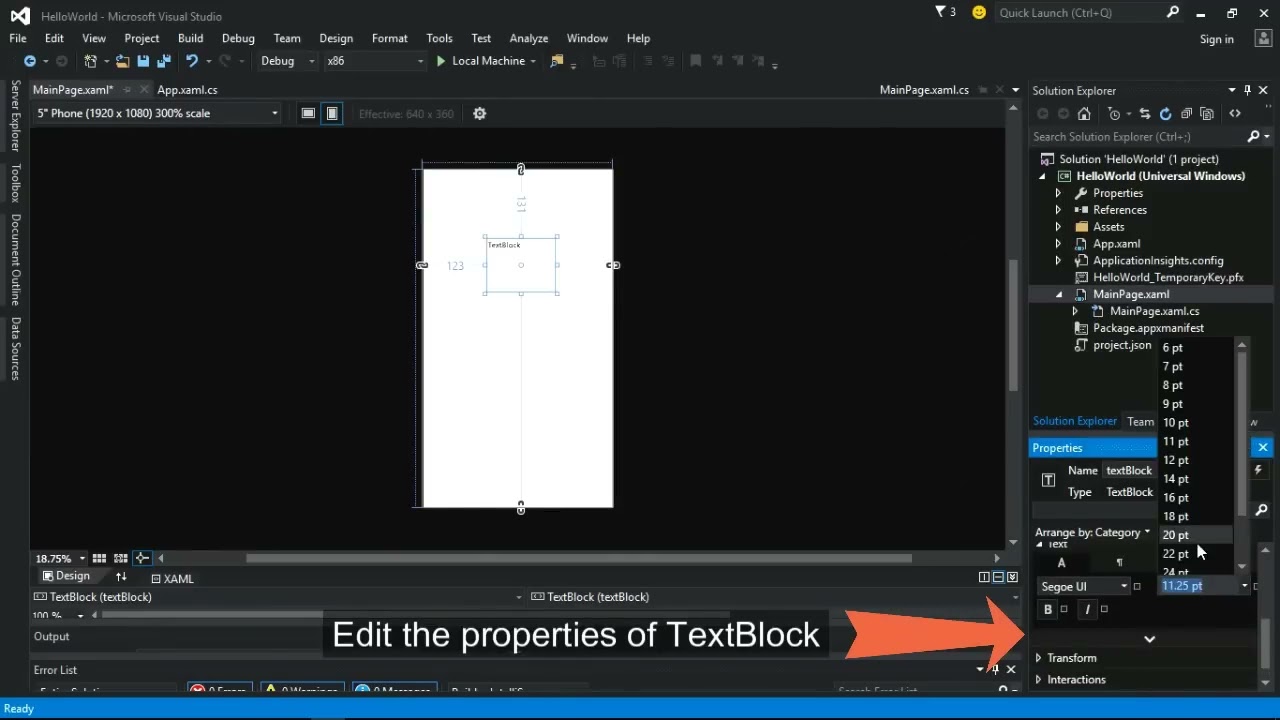Click the Home icon in Solution Explorer
This screenshot has width=1280, height=720.
1083,113
